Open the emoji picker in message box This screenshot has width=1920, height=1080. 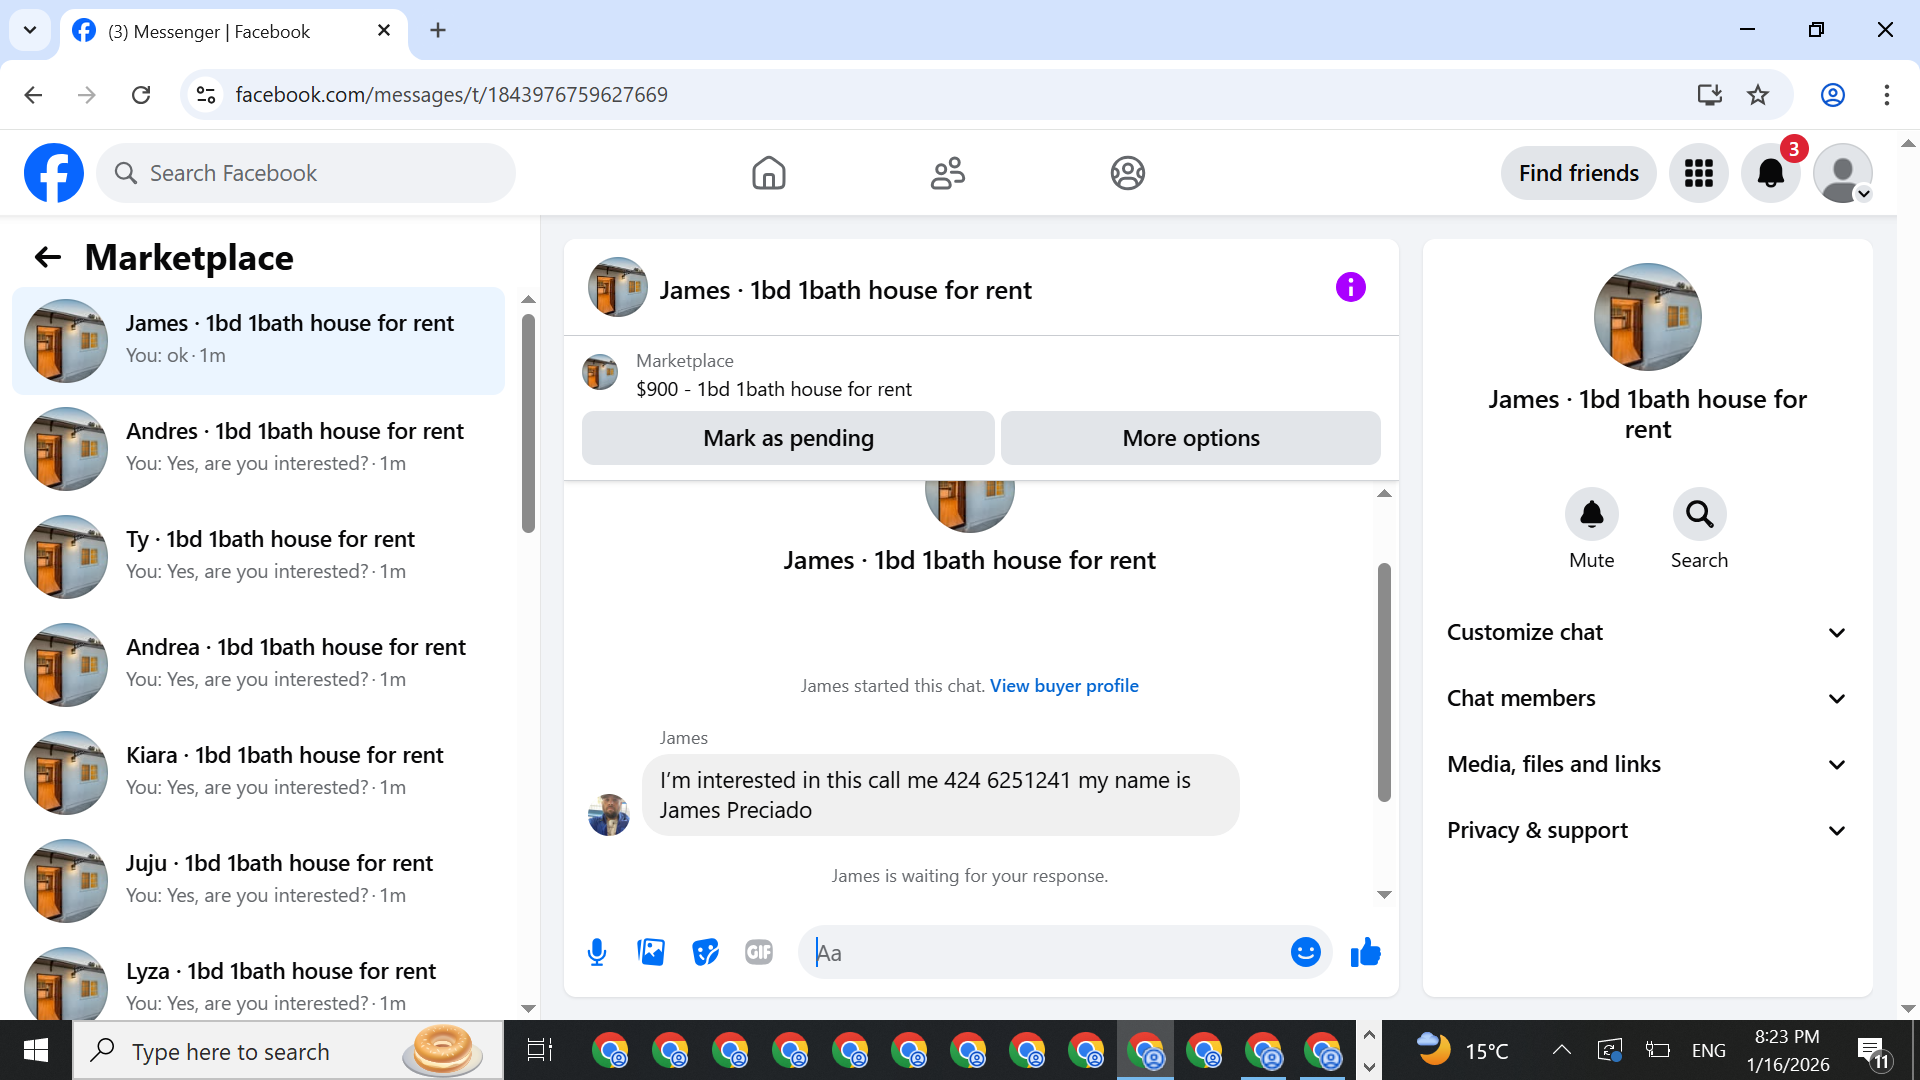click(x=1305, y=952)
